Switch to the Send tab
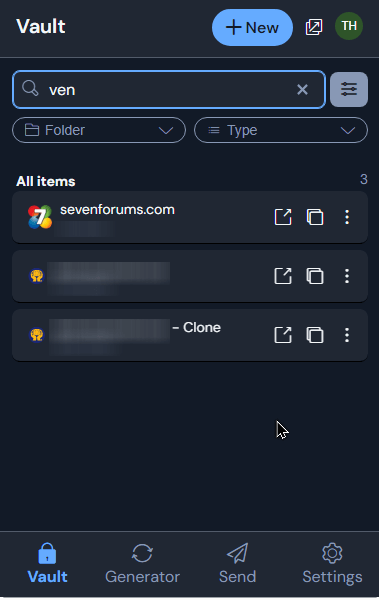379x600 pixels. point(237,564)
